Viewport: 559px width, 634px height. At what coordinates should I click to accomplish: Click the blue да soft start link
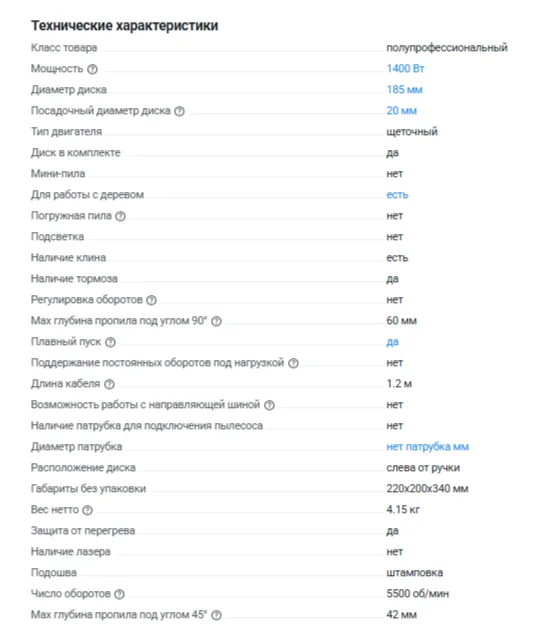392,342
